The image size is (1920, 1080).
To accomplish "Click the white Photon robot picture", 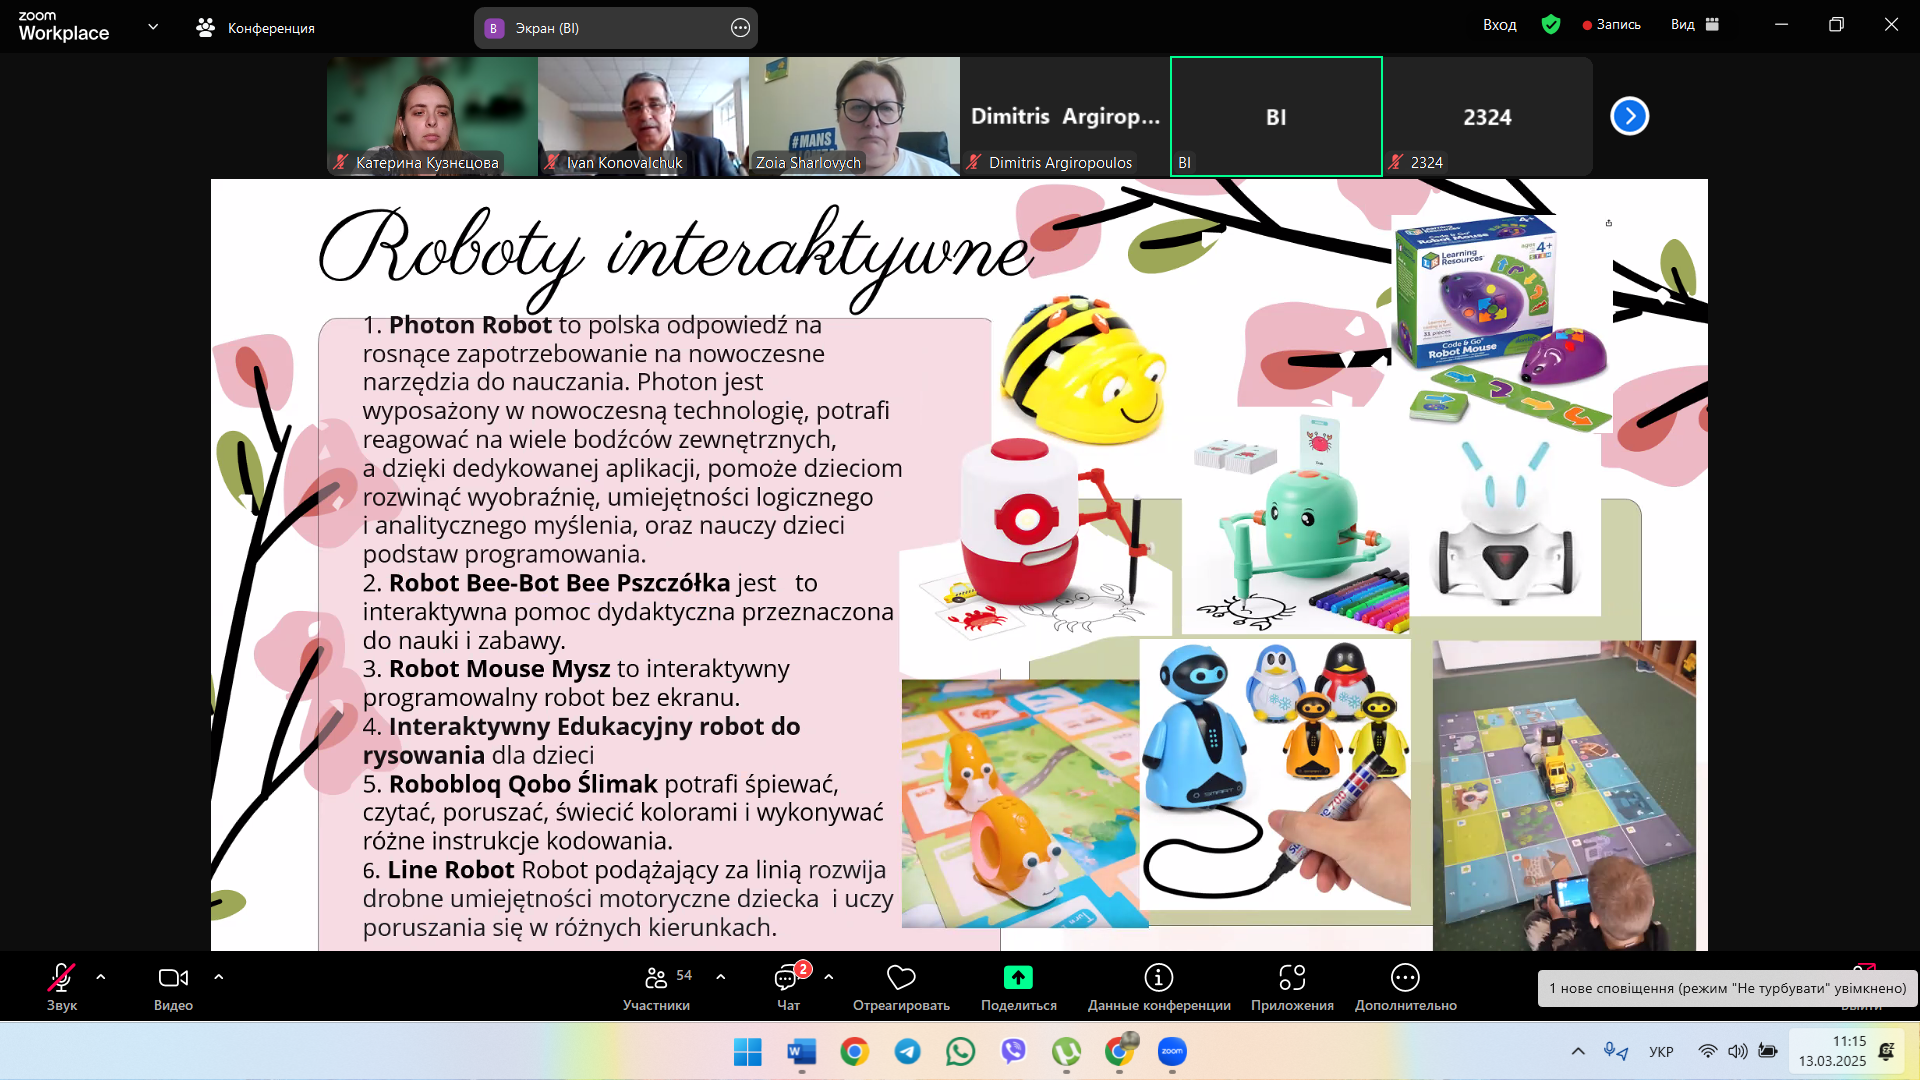I will point(1505,525).
